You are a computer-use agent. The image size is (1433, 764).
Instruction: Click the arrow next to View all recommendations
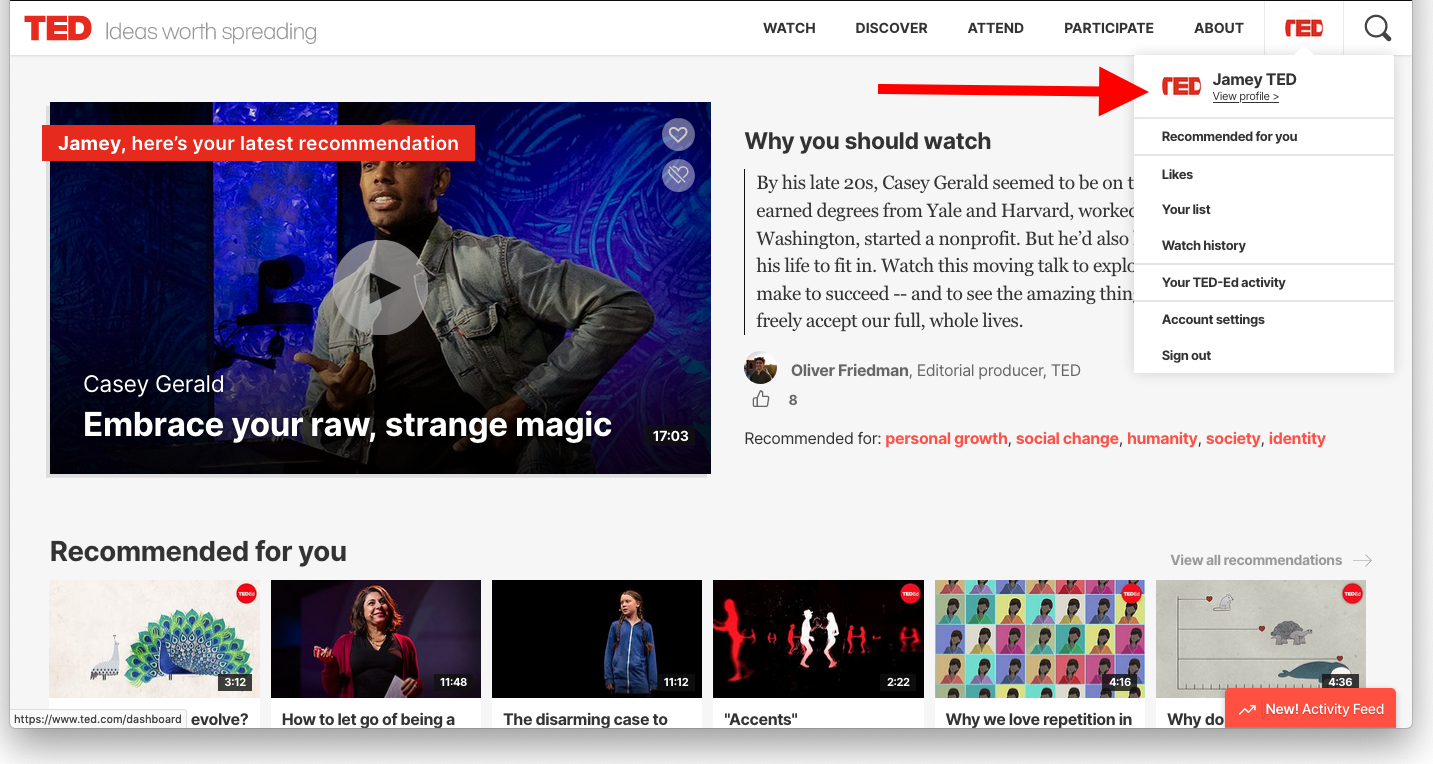tap(1362, 560)
